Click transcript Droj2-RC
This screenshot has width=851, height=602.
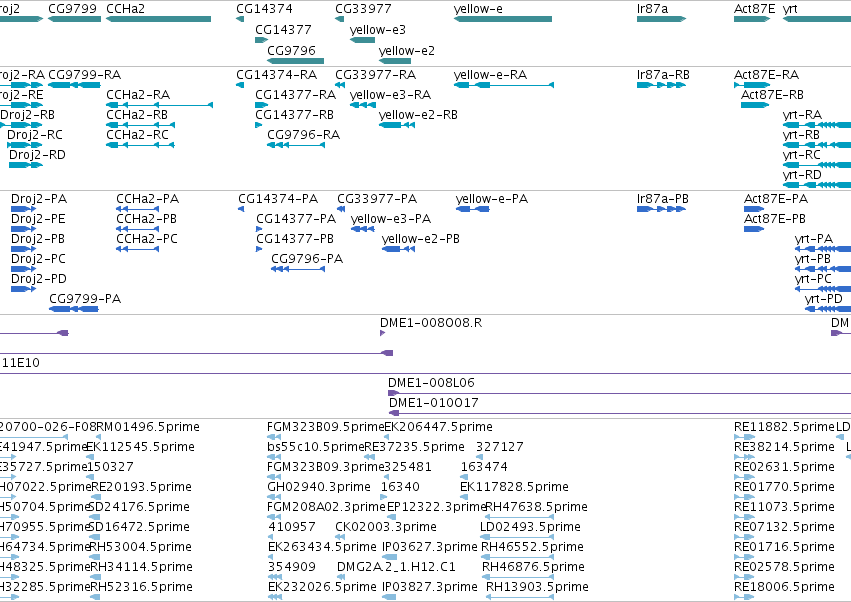(x=35, y=135)
